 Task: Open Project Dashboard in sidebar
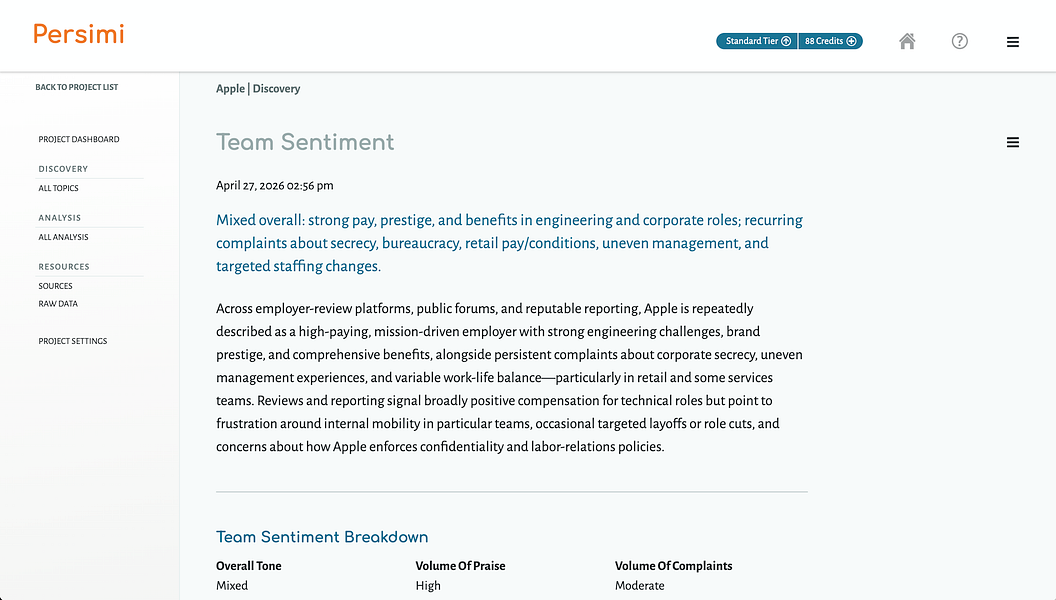pyautogui.click(x=79, y=139)
